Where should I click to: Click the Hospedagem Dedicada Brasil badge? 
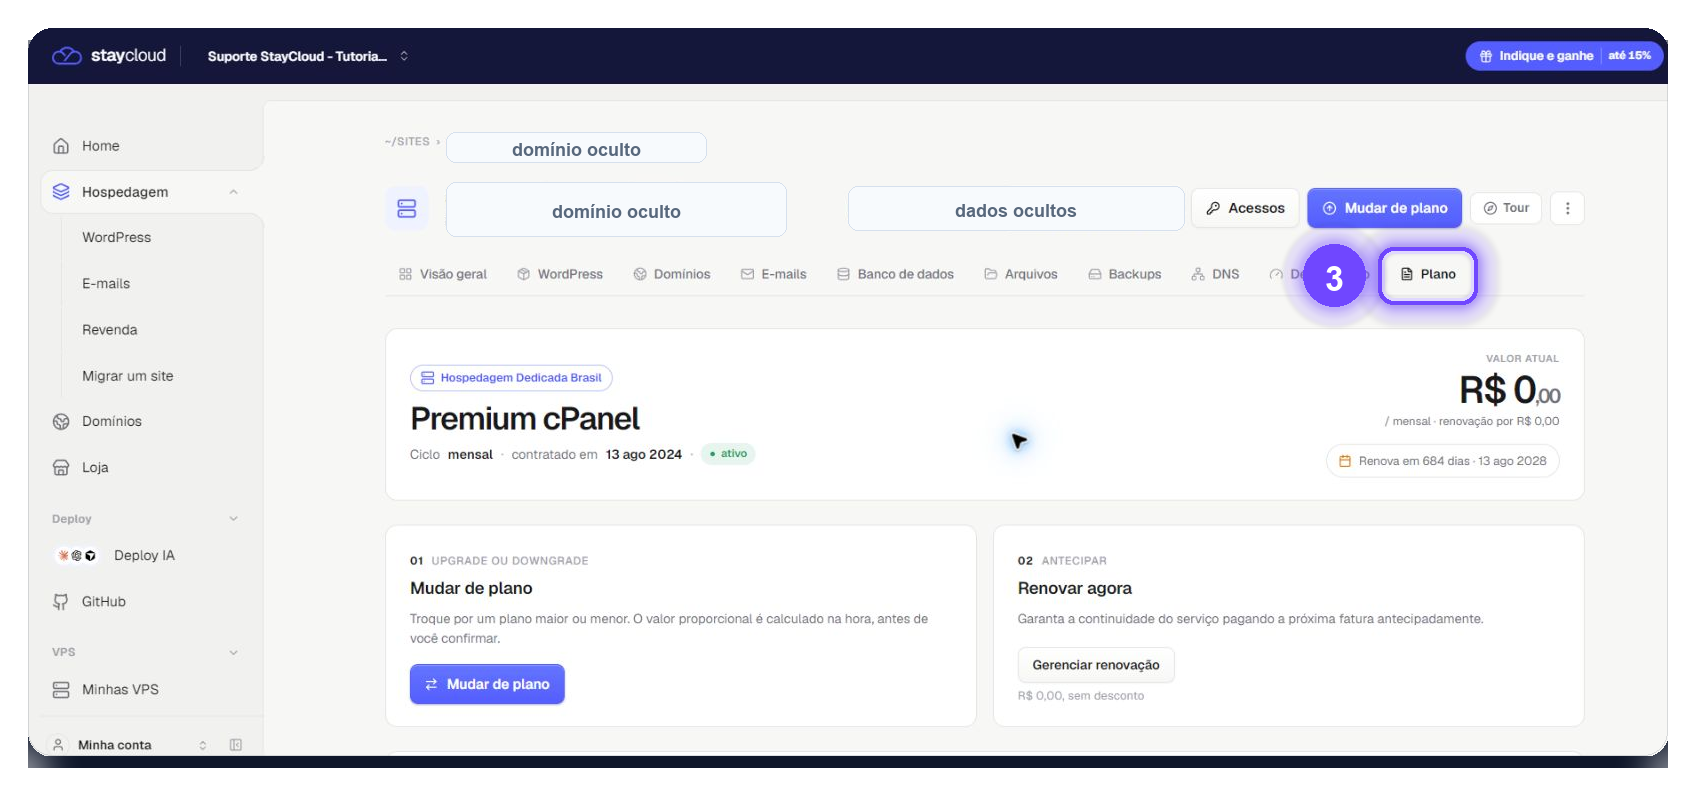(511, 378)
